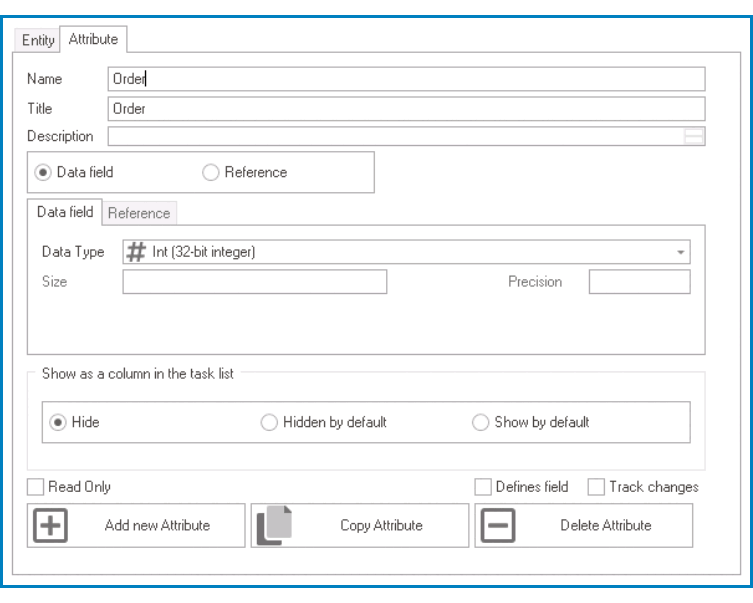Click the Size input field
Image resolution: width=753 pixels, height=603 pixels.
[x=255, y=282]
